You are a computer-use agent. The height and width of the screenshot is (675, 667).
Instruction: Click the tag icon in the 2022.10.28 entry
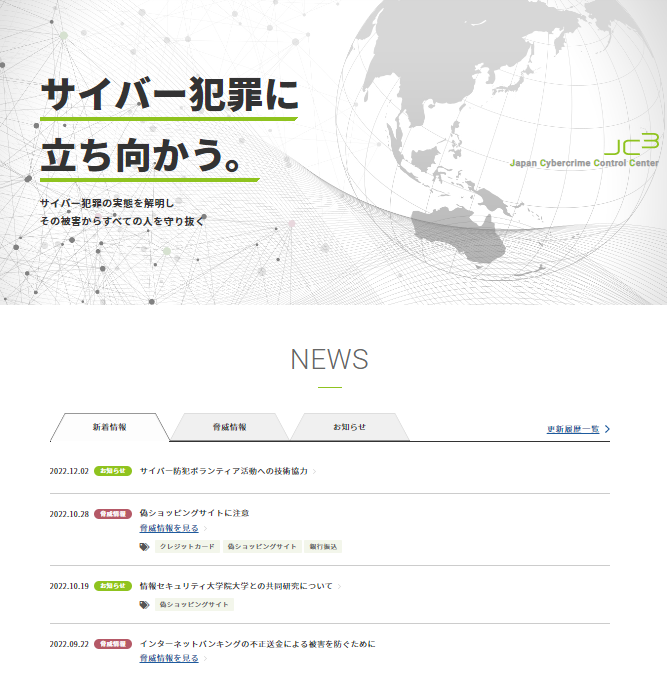click(144, 547)
